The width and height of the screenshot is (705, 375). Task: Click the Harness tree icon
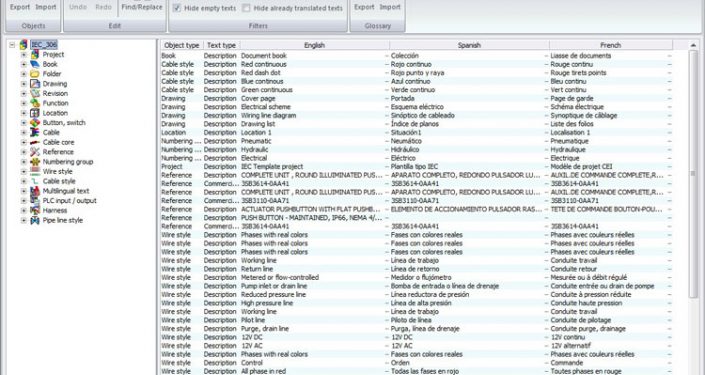click(x=35, y=210)
